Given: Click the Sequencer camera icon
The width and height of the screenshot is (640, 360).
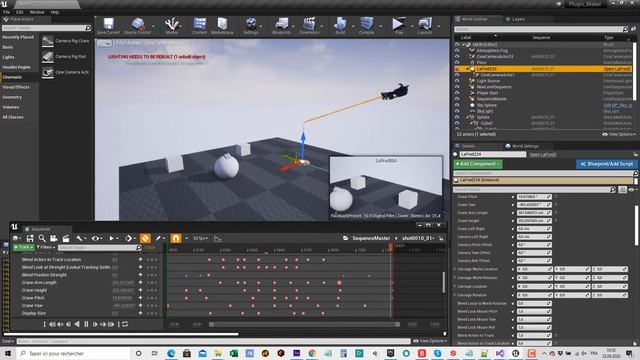Looking at the screenshot, I should coord(53,238).
